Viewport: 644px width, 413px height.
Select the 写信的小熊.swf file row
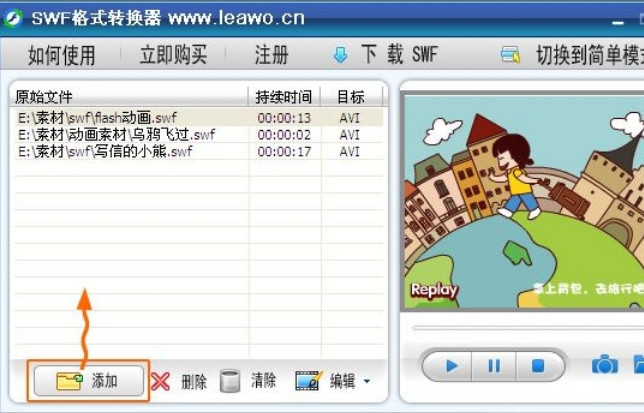198,151
